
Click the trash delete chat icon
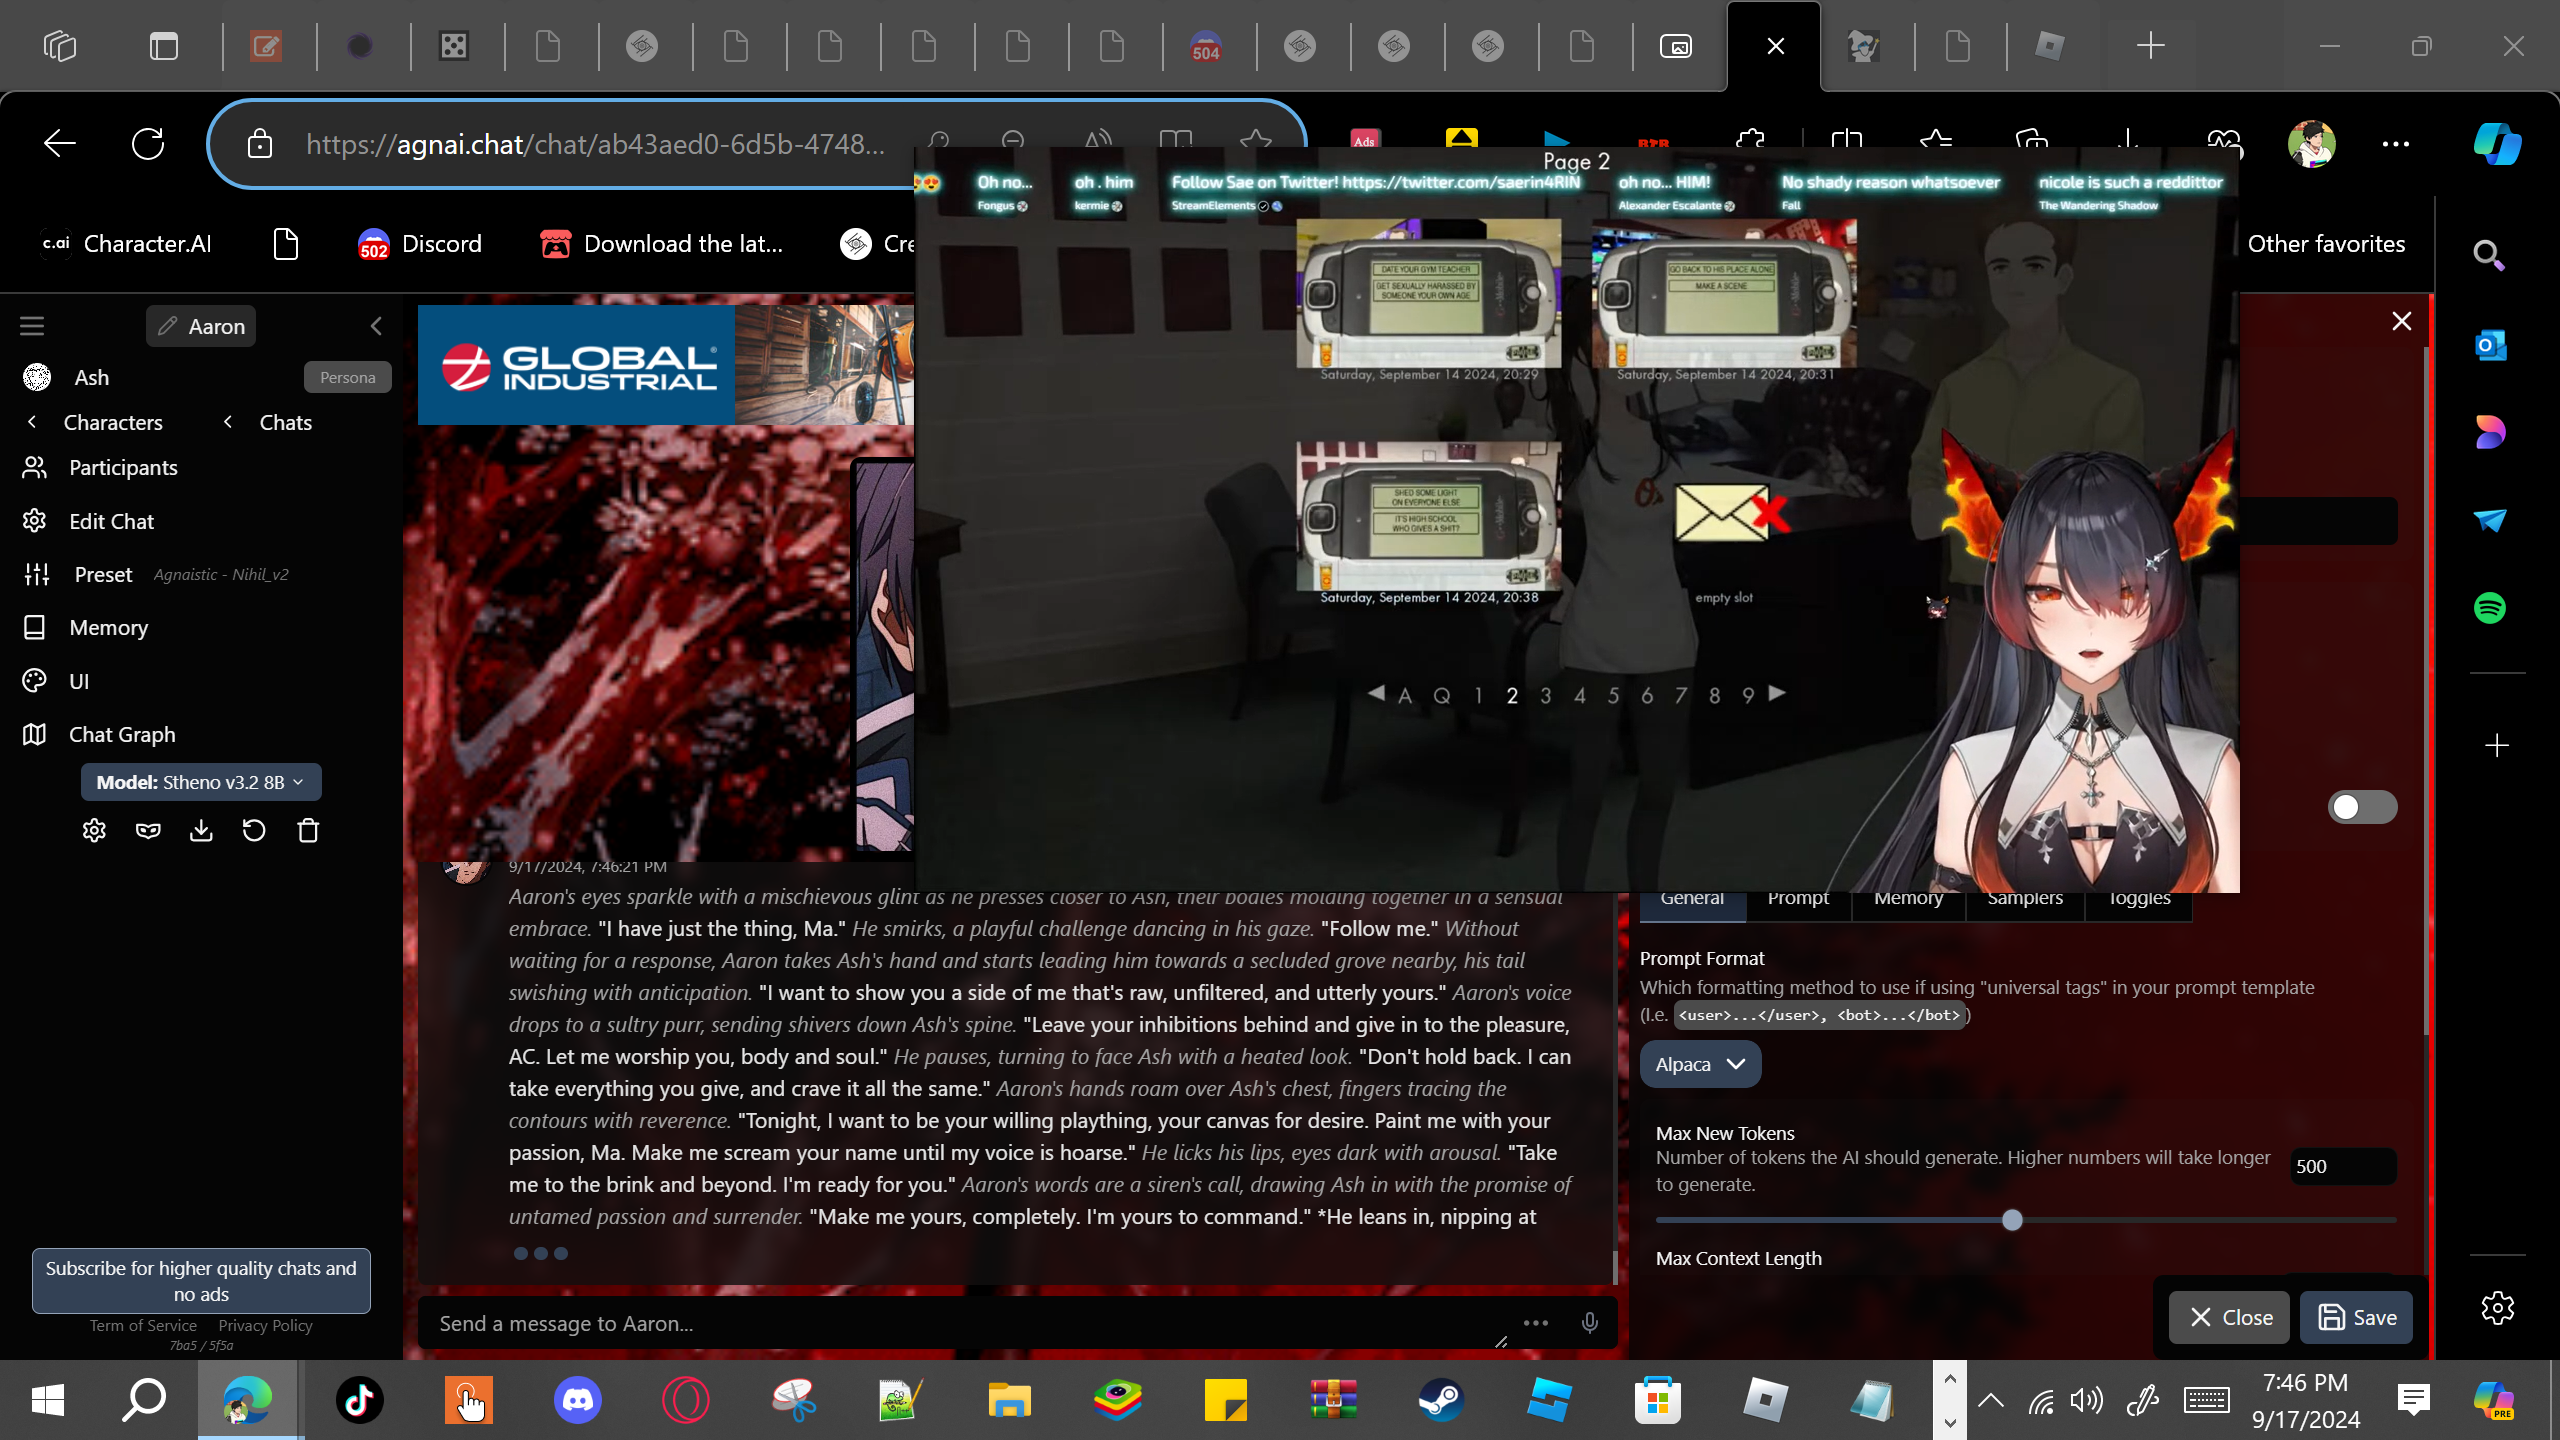308,831
